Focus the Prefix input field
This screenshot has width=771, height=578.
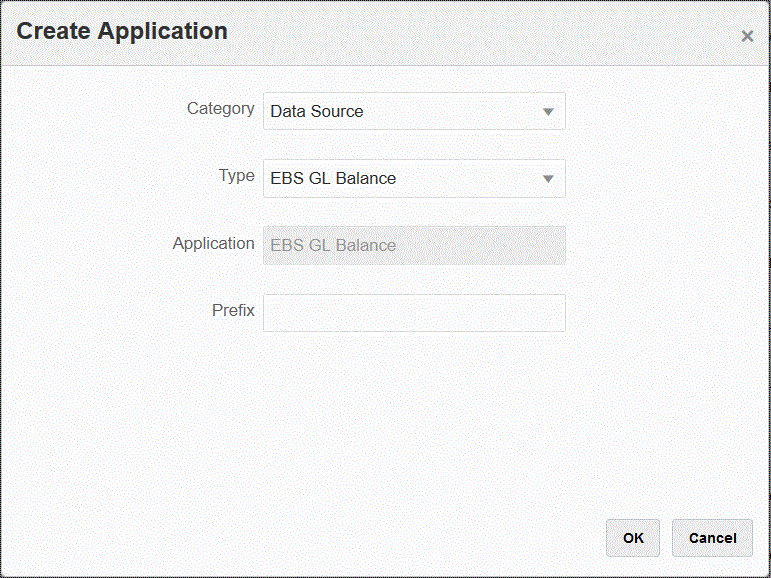click(414, 313)
